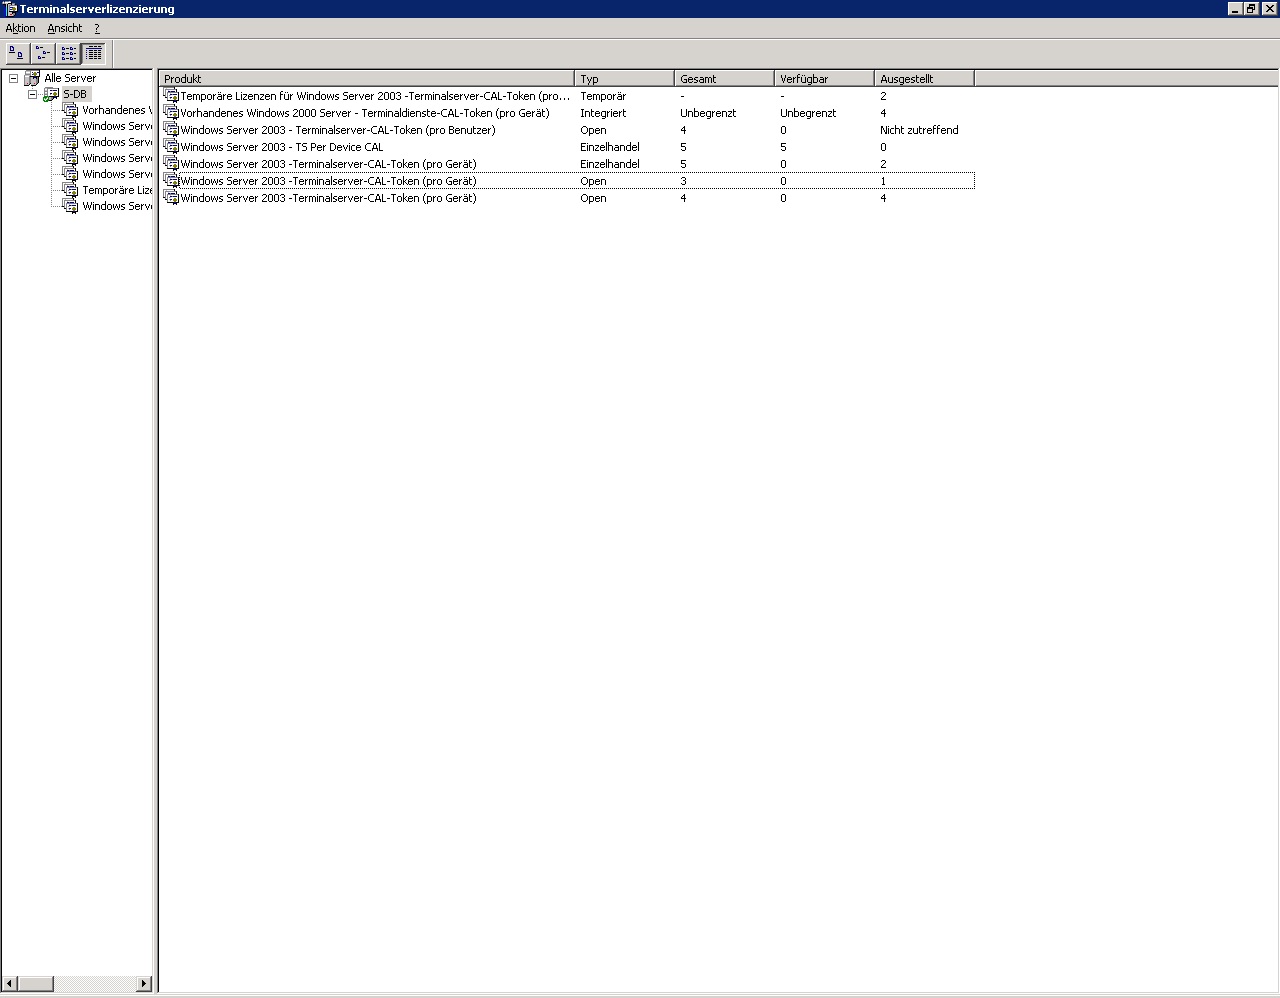The width and height of the screenshot is (1280, 998).
Task: Select S-DB in the tree
Action: coord(75,94)
